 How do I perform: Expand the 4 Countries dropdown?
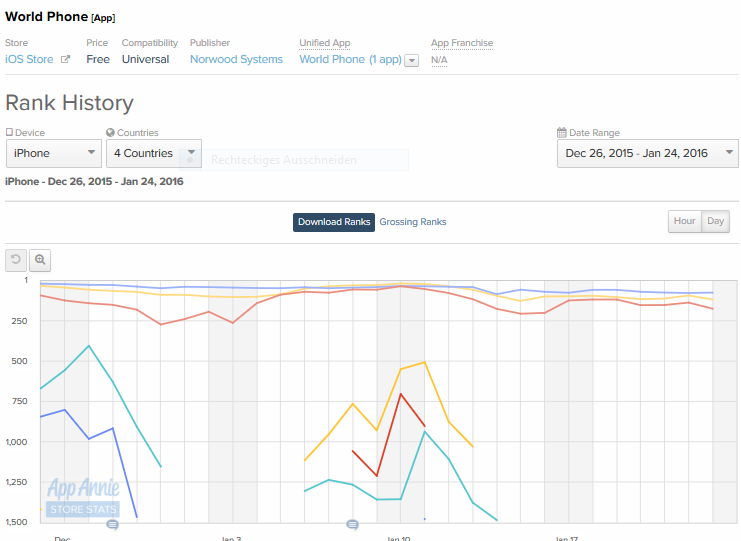coord(153,154)
